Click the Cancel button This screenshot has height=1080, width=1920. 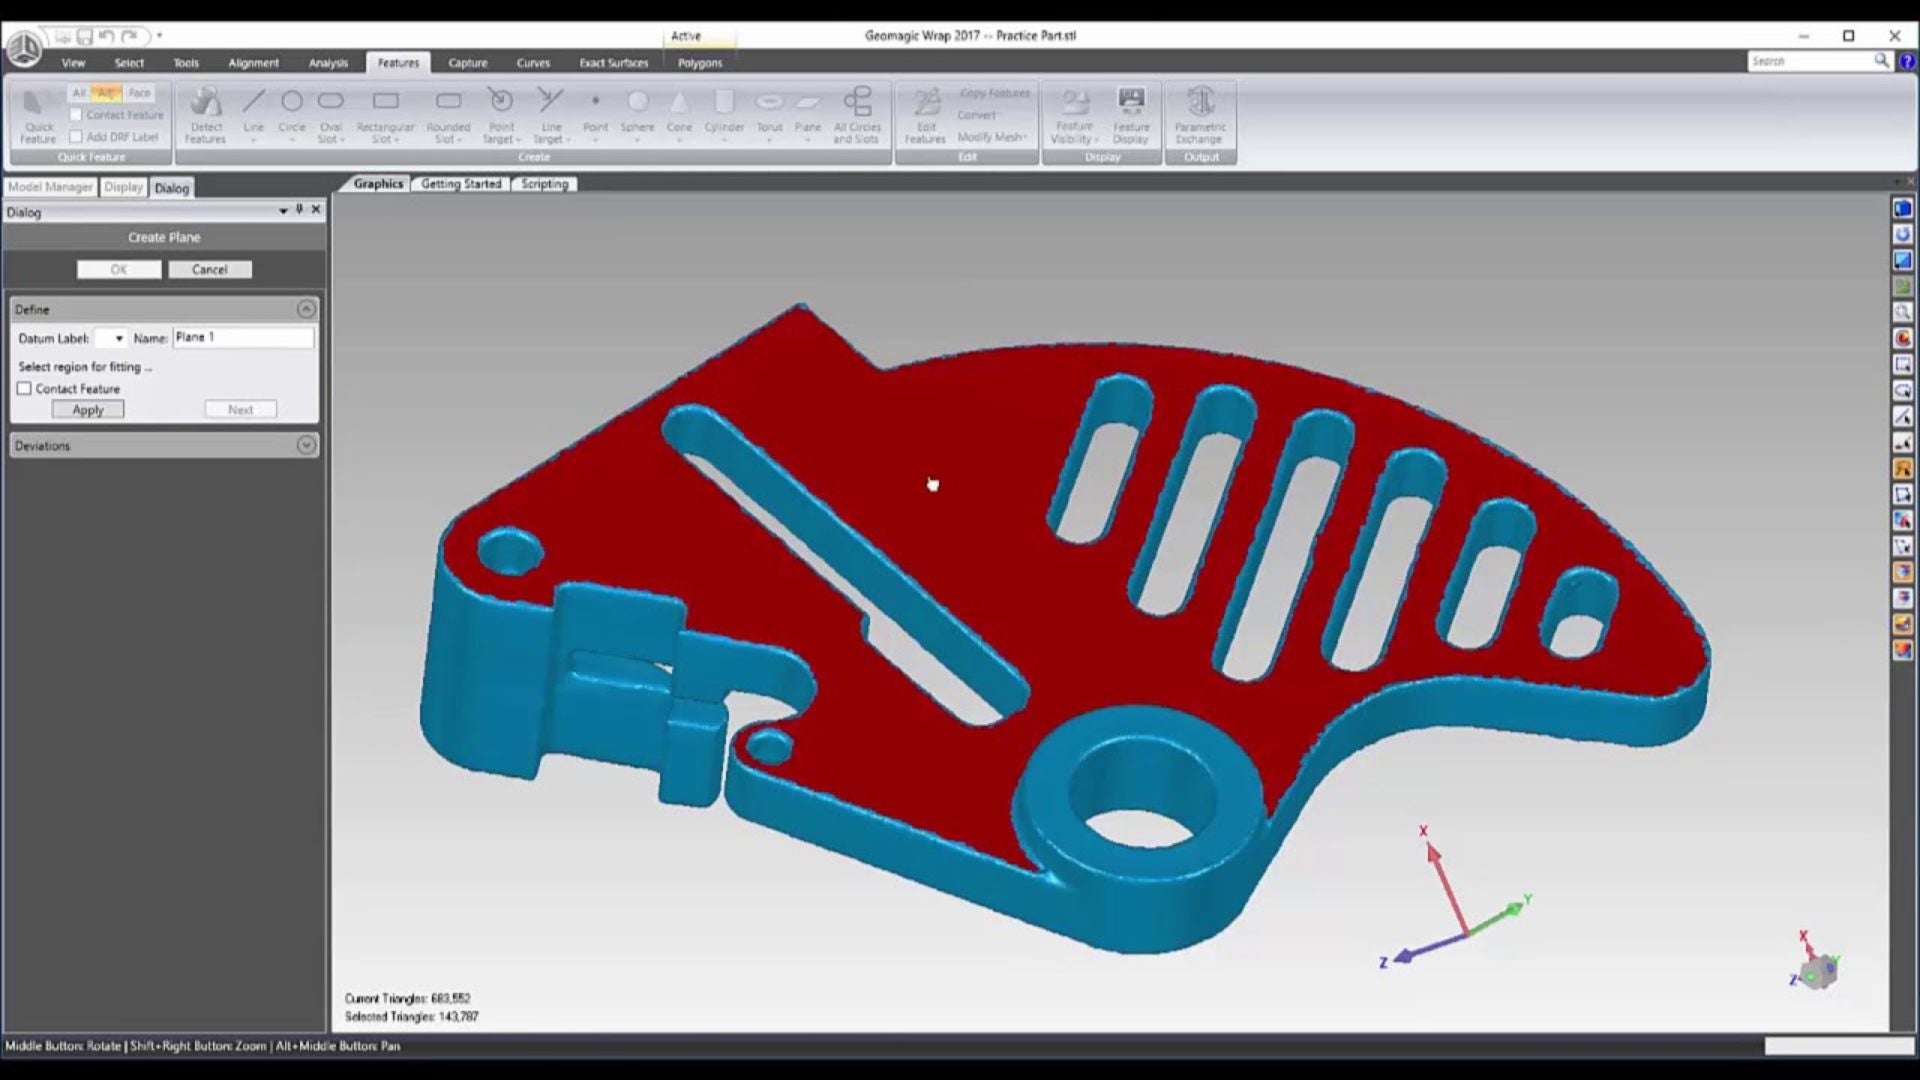click(x=209, y=270)
